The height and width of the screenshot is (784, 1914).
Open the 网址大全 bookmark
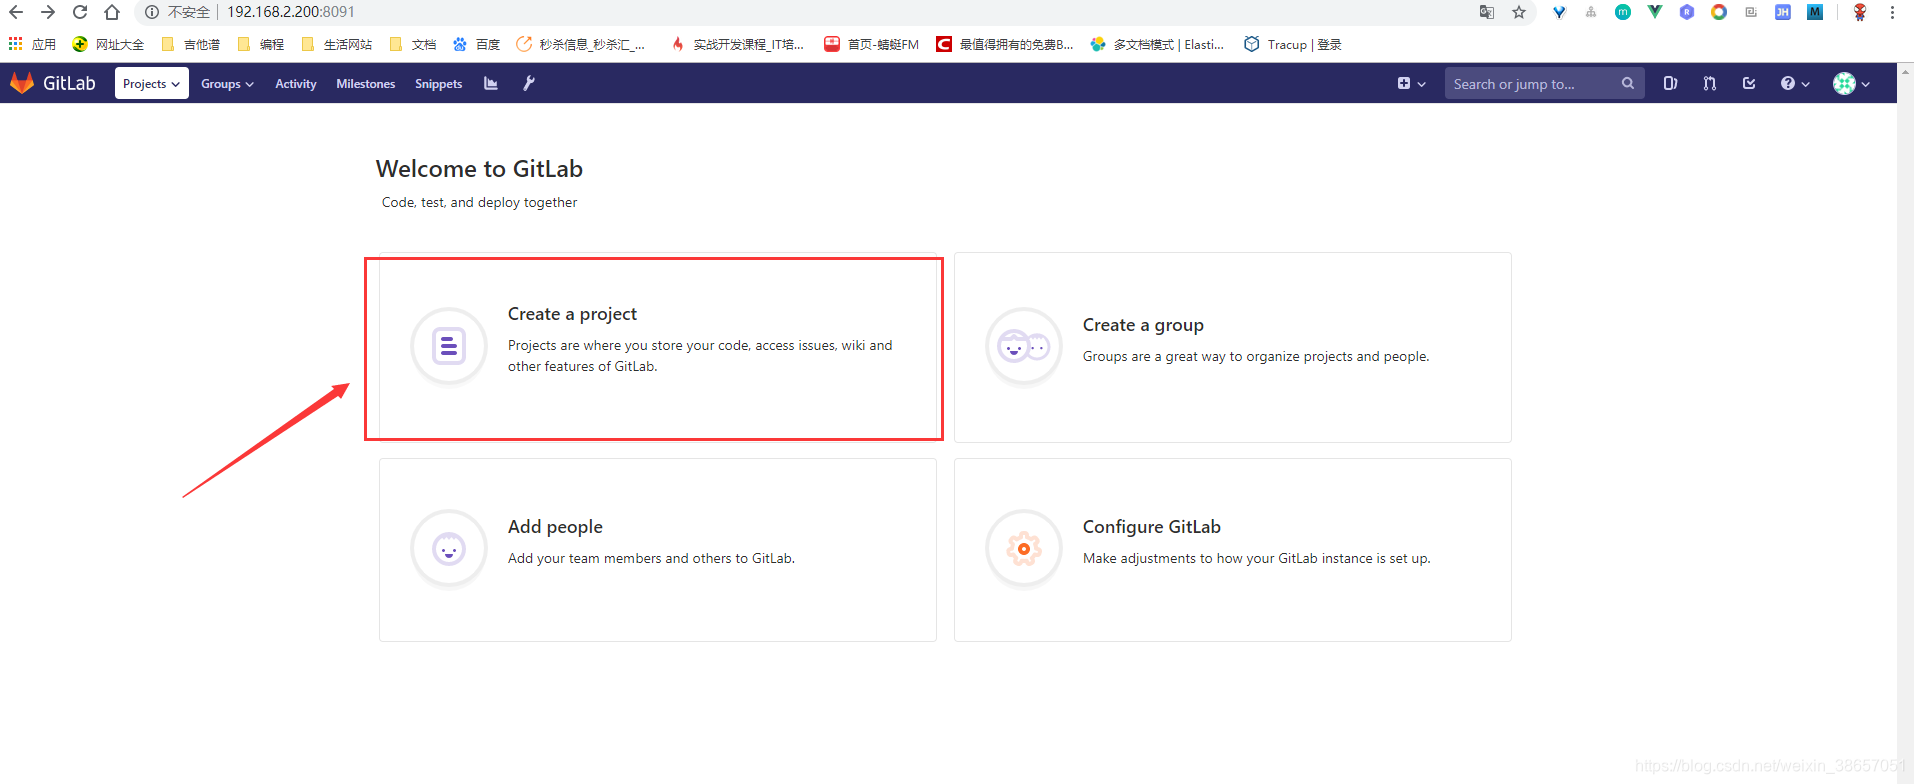[108, 44]
